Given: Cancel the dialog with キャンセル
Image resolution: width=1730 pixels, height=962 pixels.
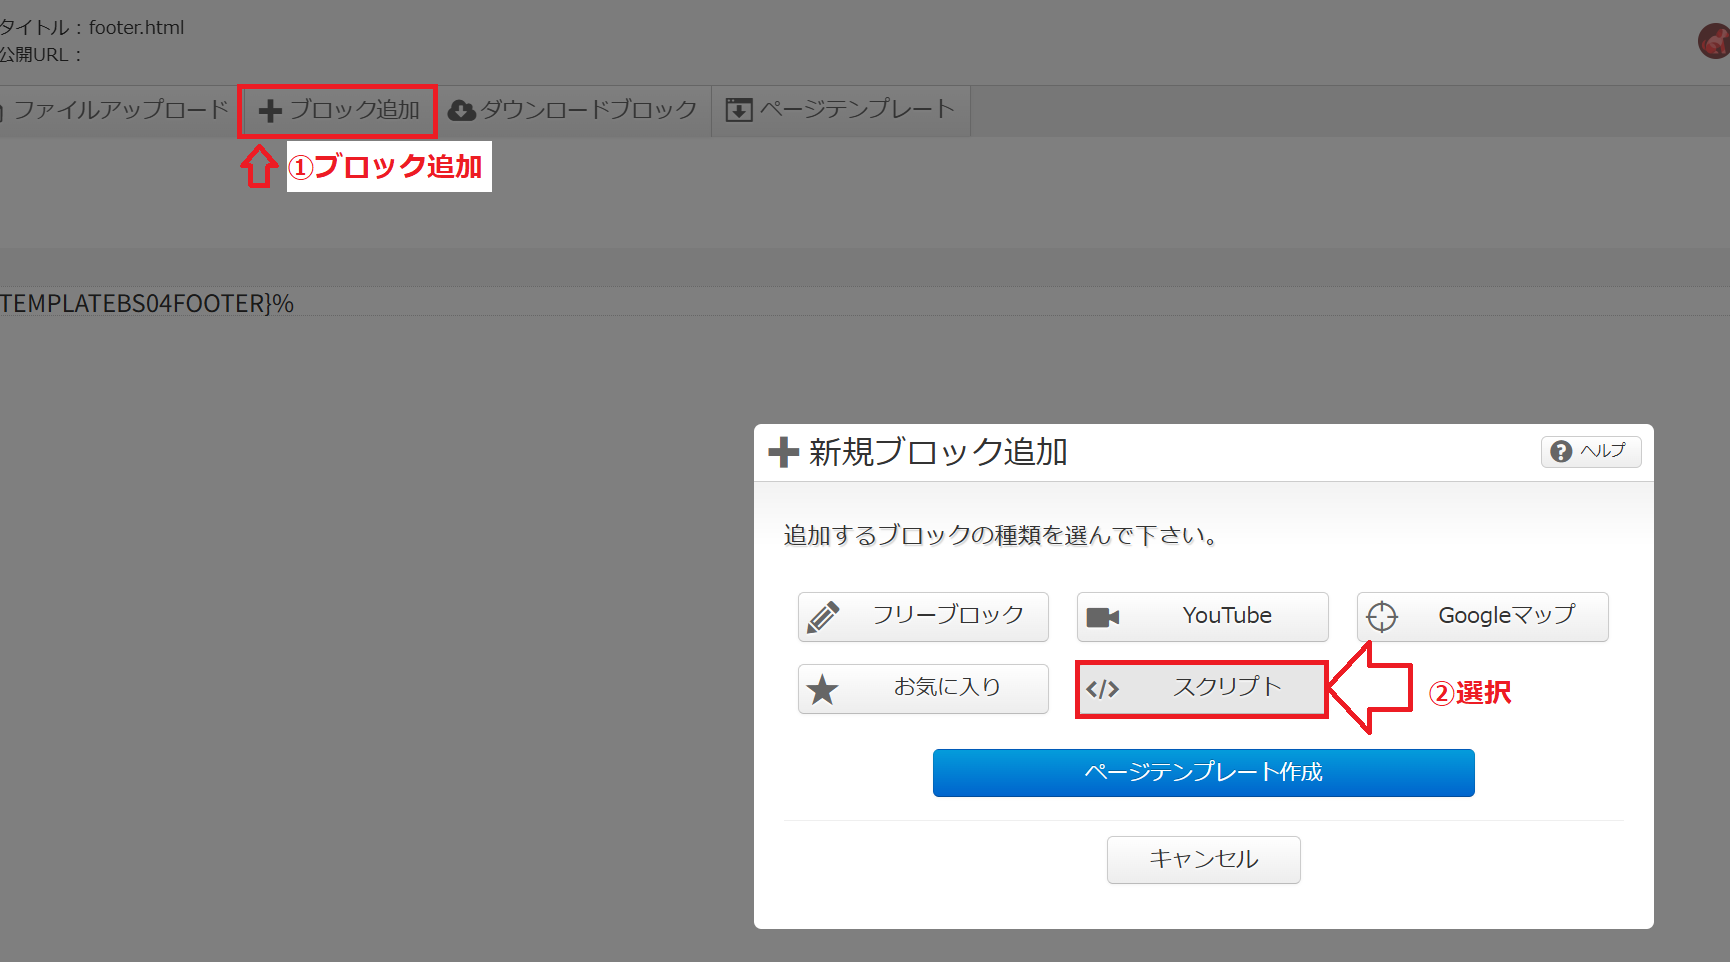Looking at the screenshot, I should 1204,860.
